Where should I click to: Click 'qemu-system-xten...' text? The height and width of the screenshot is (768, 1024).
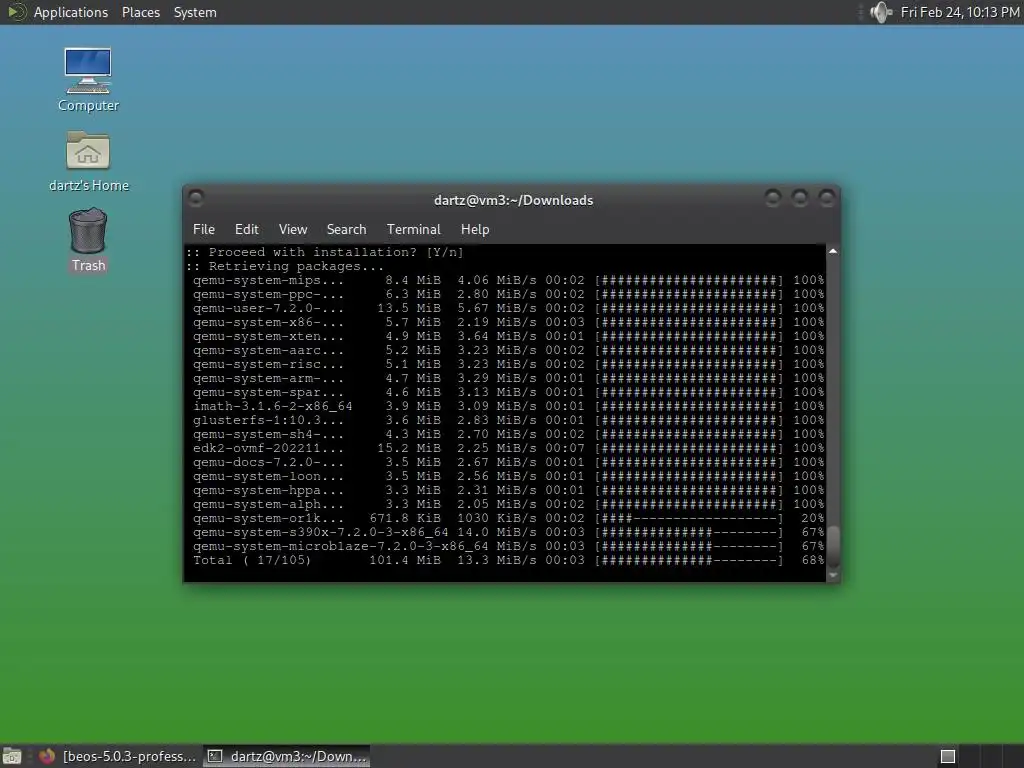[x=268, y=336]
